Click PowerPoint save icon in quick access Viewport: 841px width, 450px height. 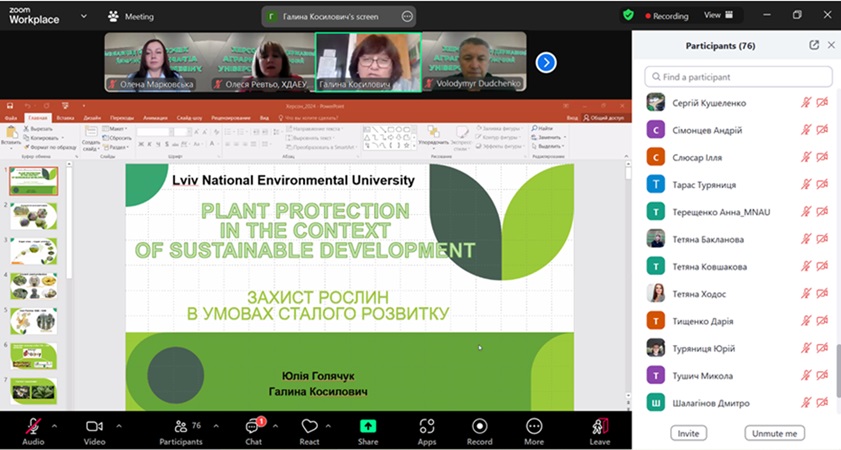pyautogui.click(x=10, y=106)
